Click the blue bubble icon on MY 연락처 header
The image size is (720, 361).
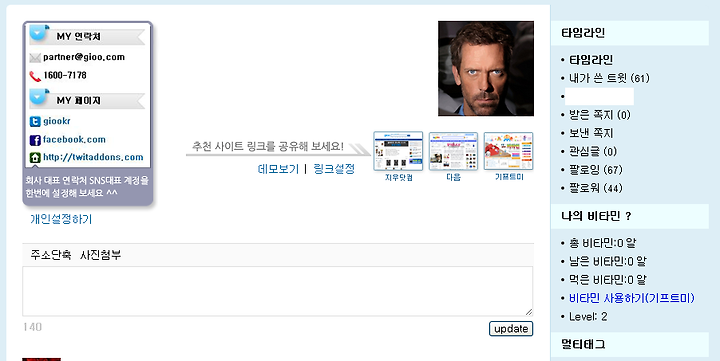(39, 33)
